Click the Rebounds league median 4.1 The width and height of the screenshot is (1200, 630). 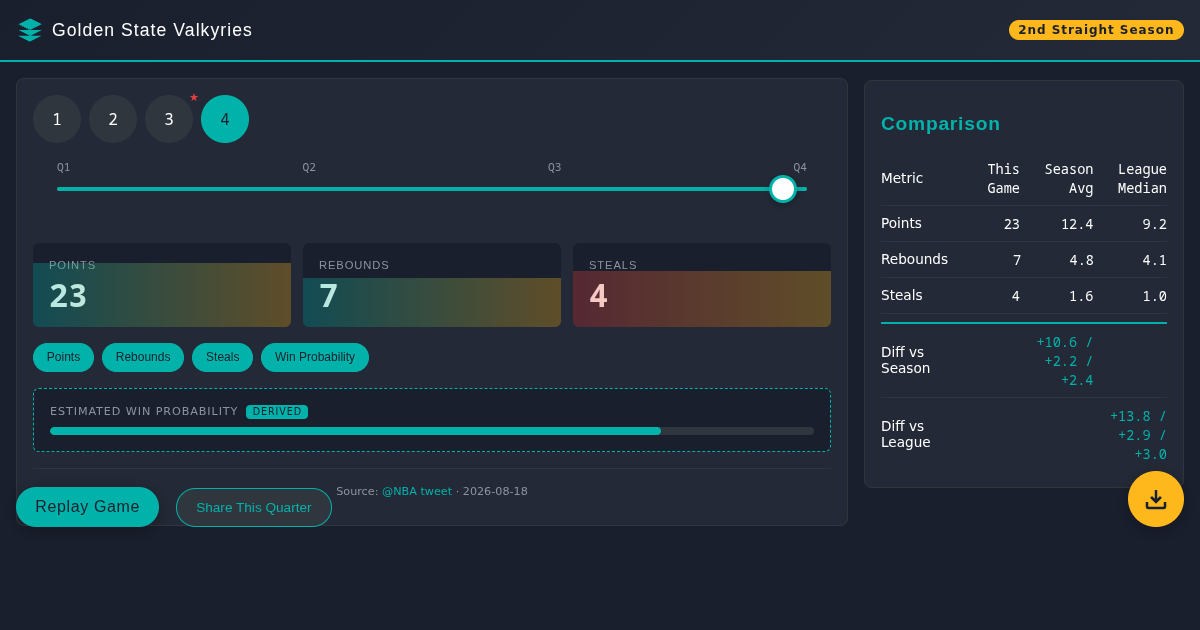coord(1154,260)
